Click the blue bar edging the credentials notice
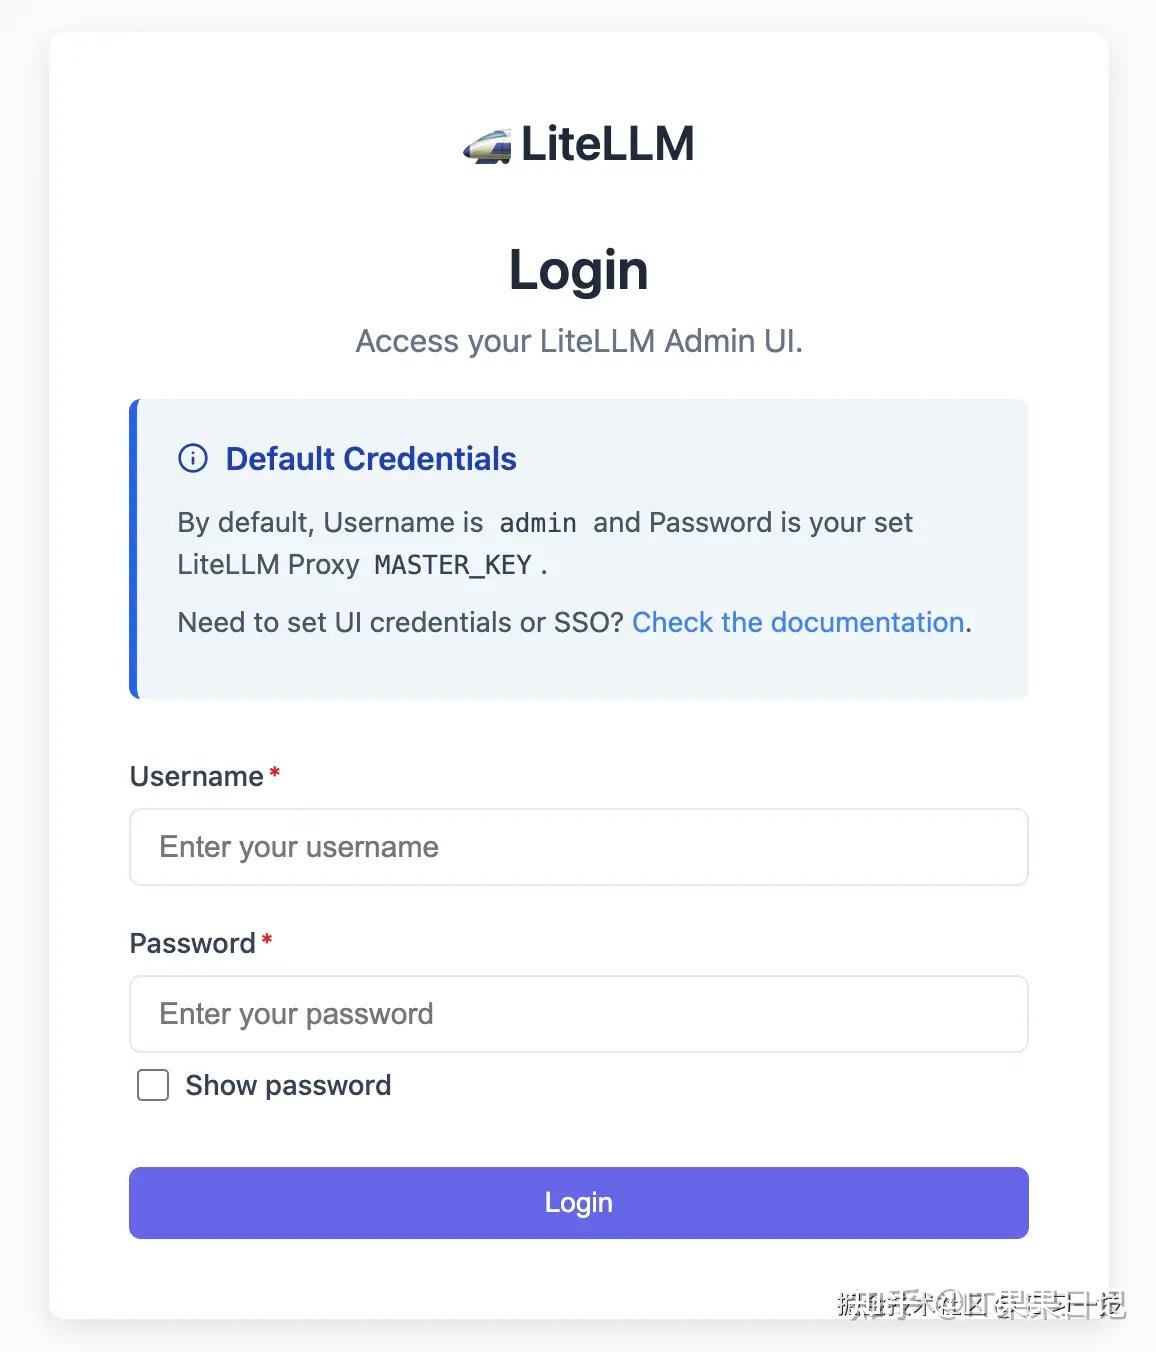 click(133, 546)
